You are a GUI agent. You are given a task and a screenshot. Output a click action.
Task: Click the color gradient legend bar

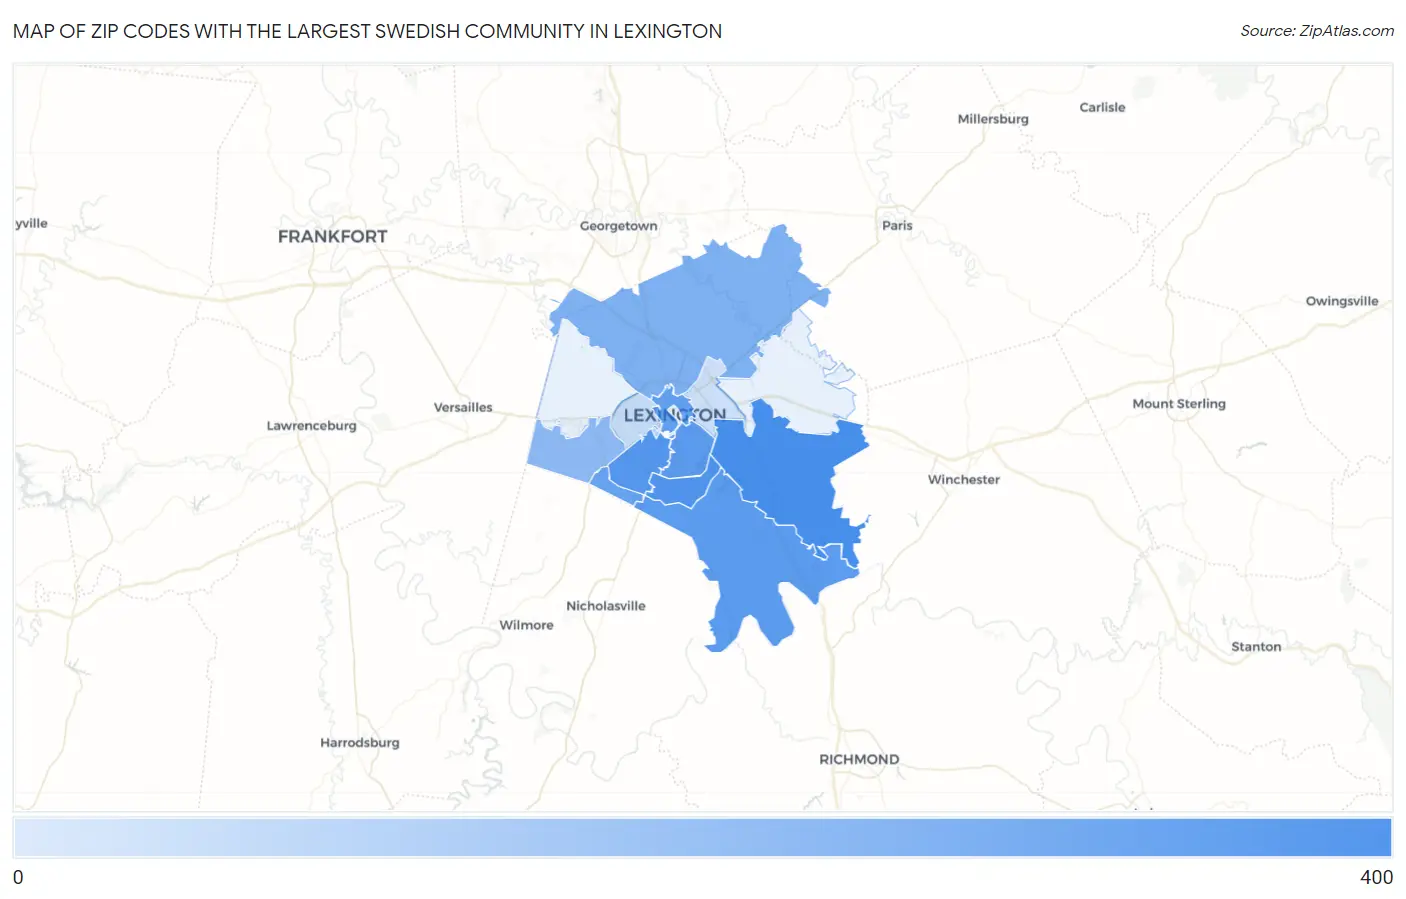(702, 838)
